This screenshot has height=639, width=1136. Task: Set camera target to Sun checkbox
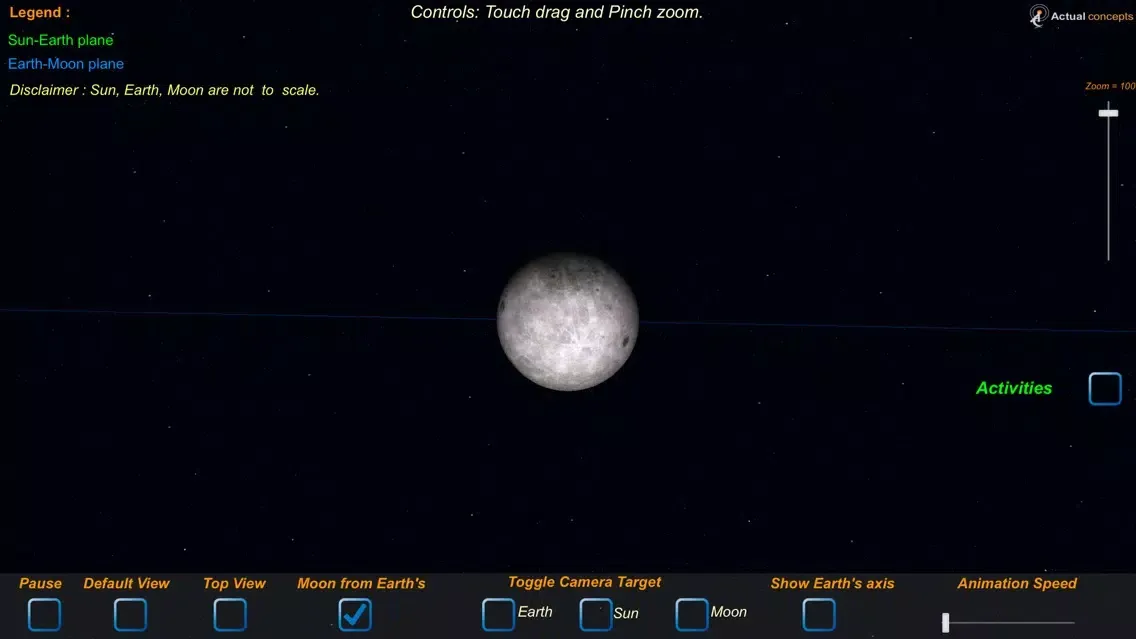(596, 614)
